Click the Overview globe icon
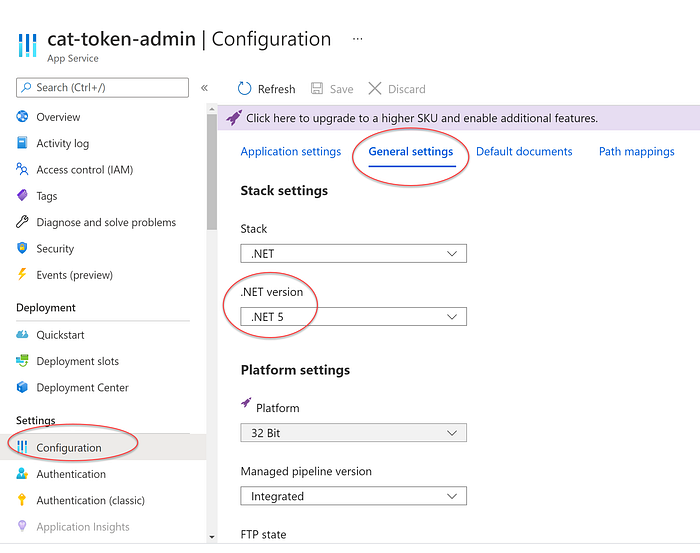The width and height of the screenshot is (700, 553). coord(23,117)
